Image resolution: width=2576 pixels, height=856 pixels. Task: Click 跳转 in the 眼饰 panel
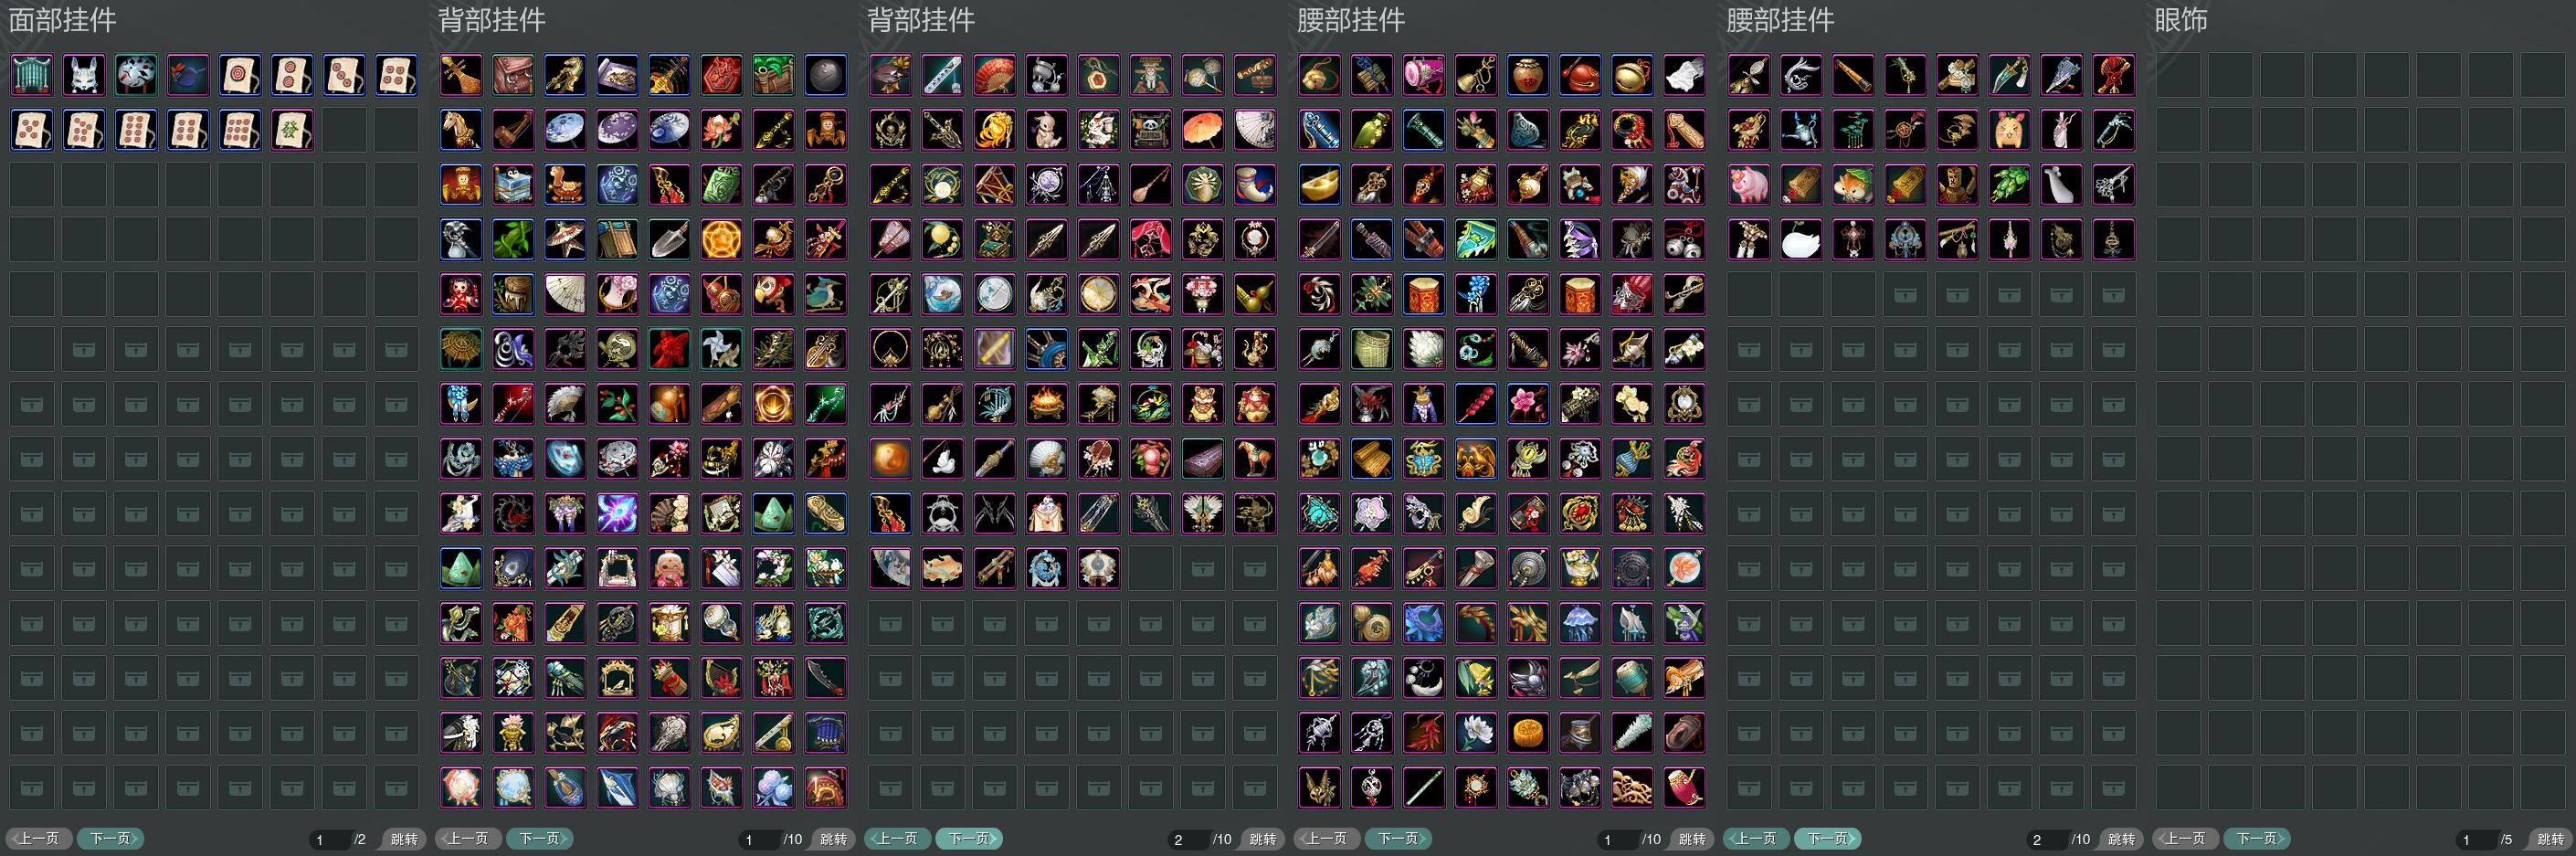(2550, 839)
